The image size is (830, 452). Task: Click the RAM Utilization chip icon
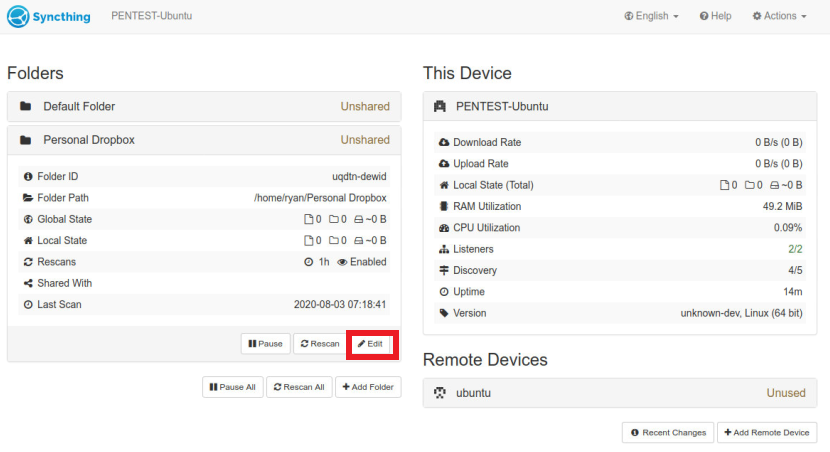click(444, 206)
